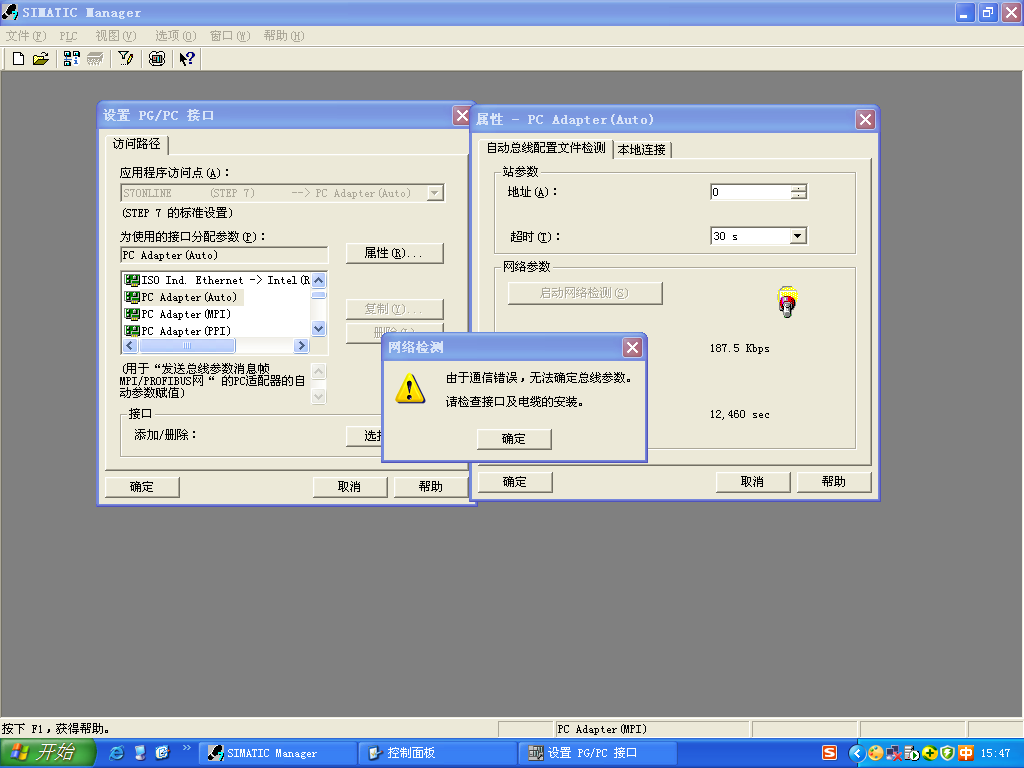Increase the address value with up stepper
The width and height of the screenshot is (1024, 768).
tap(798, 188)
